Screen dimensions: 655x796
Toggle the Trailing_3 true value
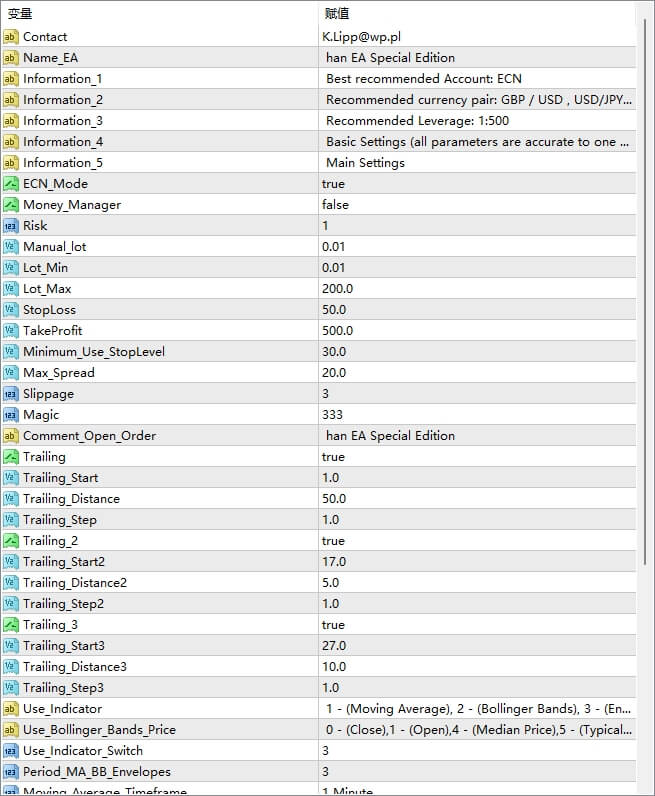coord(334,625)
